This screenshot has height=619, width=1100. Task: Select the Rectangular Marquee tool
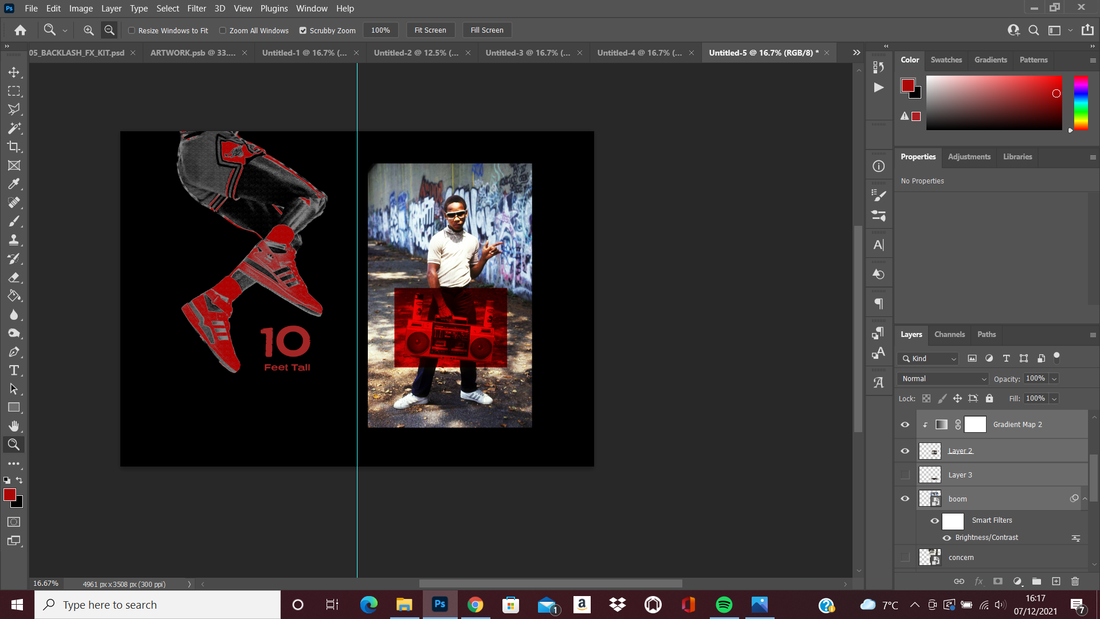point(14,91)
